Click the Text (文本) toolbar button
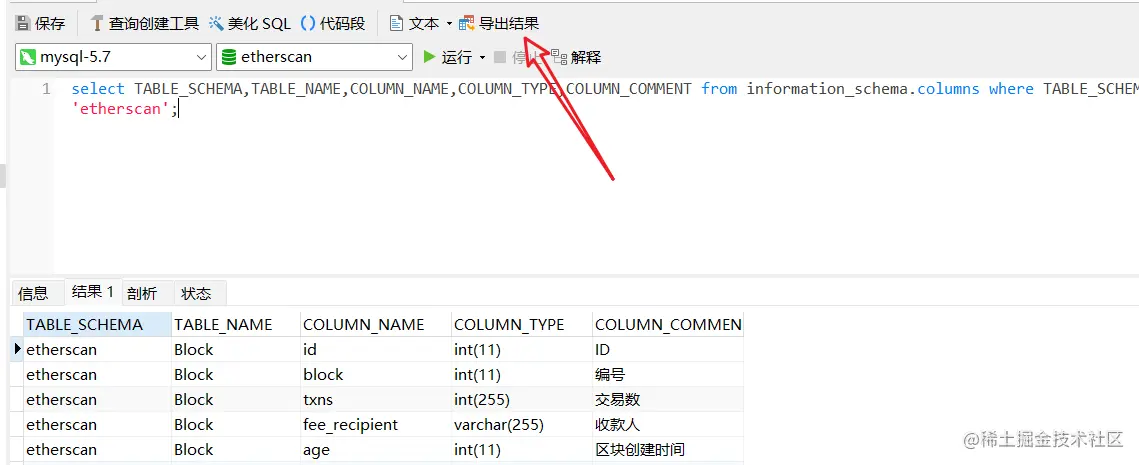The image size is (1139, 465). pyautogui.click(x=415, y=23)
